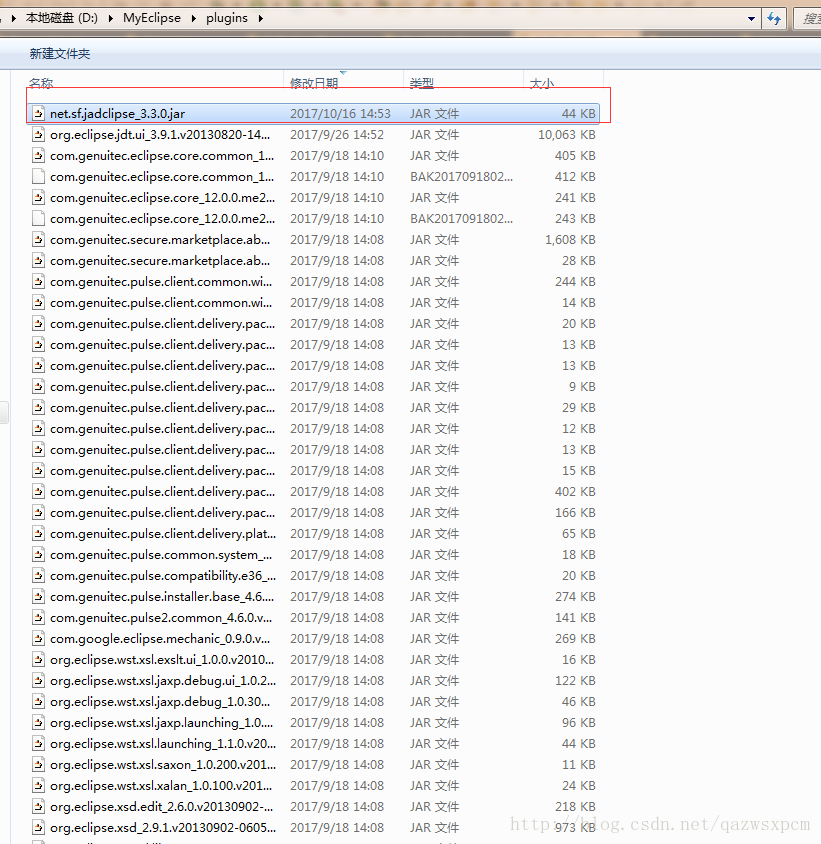Select file org.eclipse.wst.xsl.exslt.ui_1.0.0.v2010
Screen dimensions: 821x844
tap(162, 659)
